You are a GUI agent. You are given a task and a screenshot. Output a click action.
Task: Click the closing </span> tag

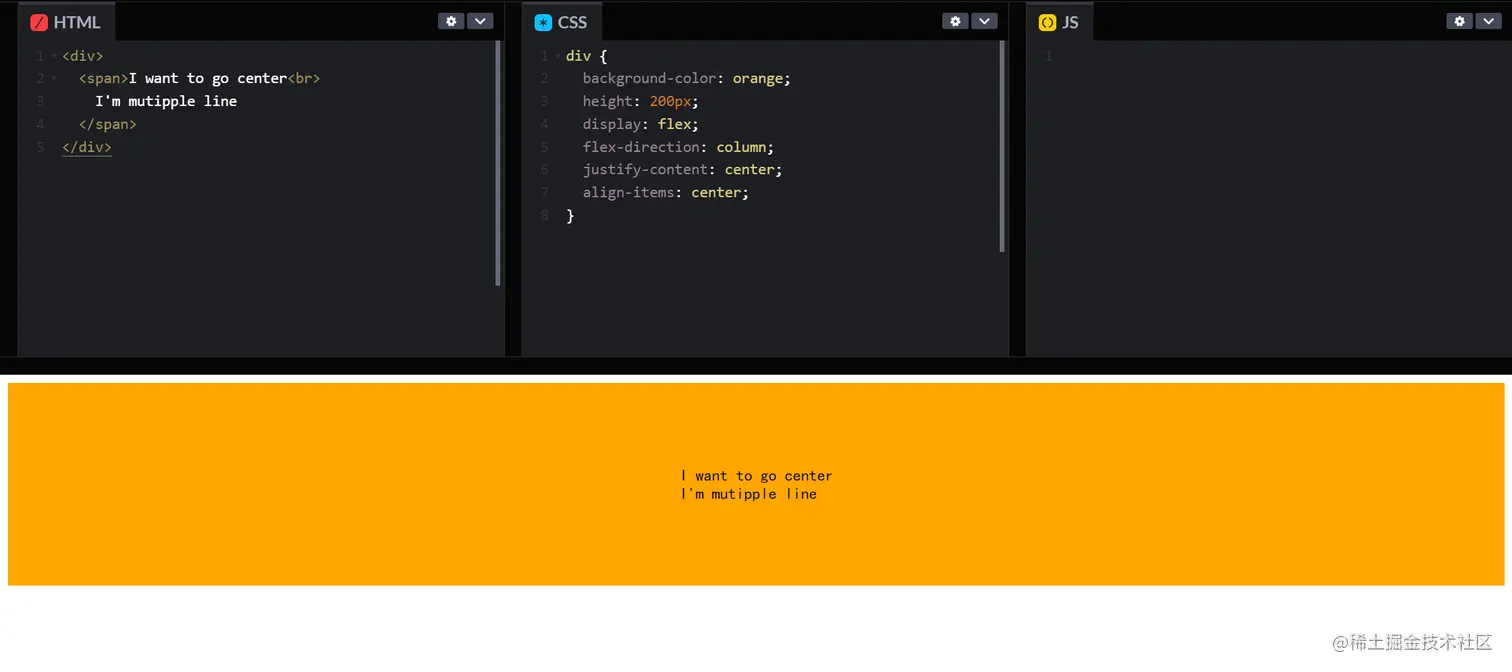[x=108, y=124]
